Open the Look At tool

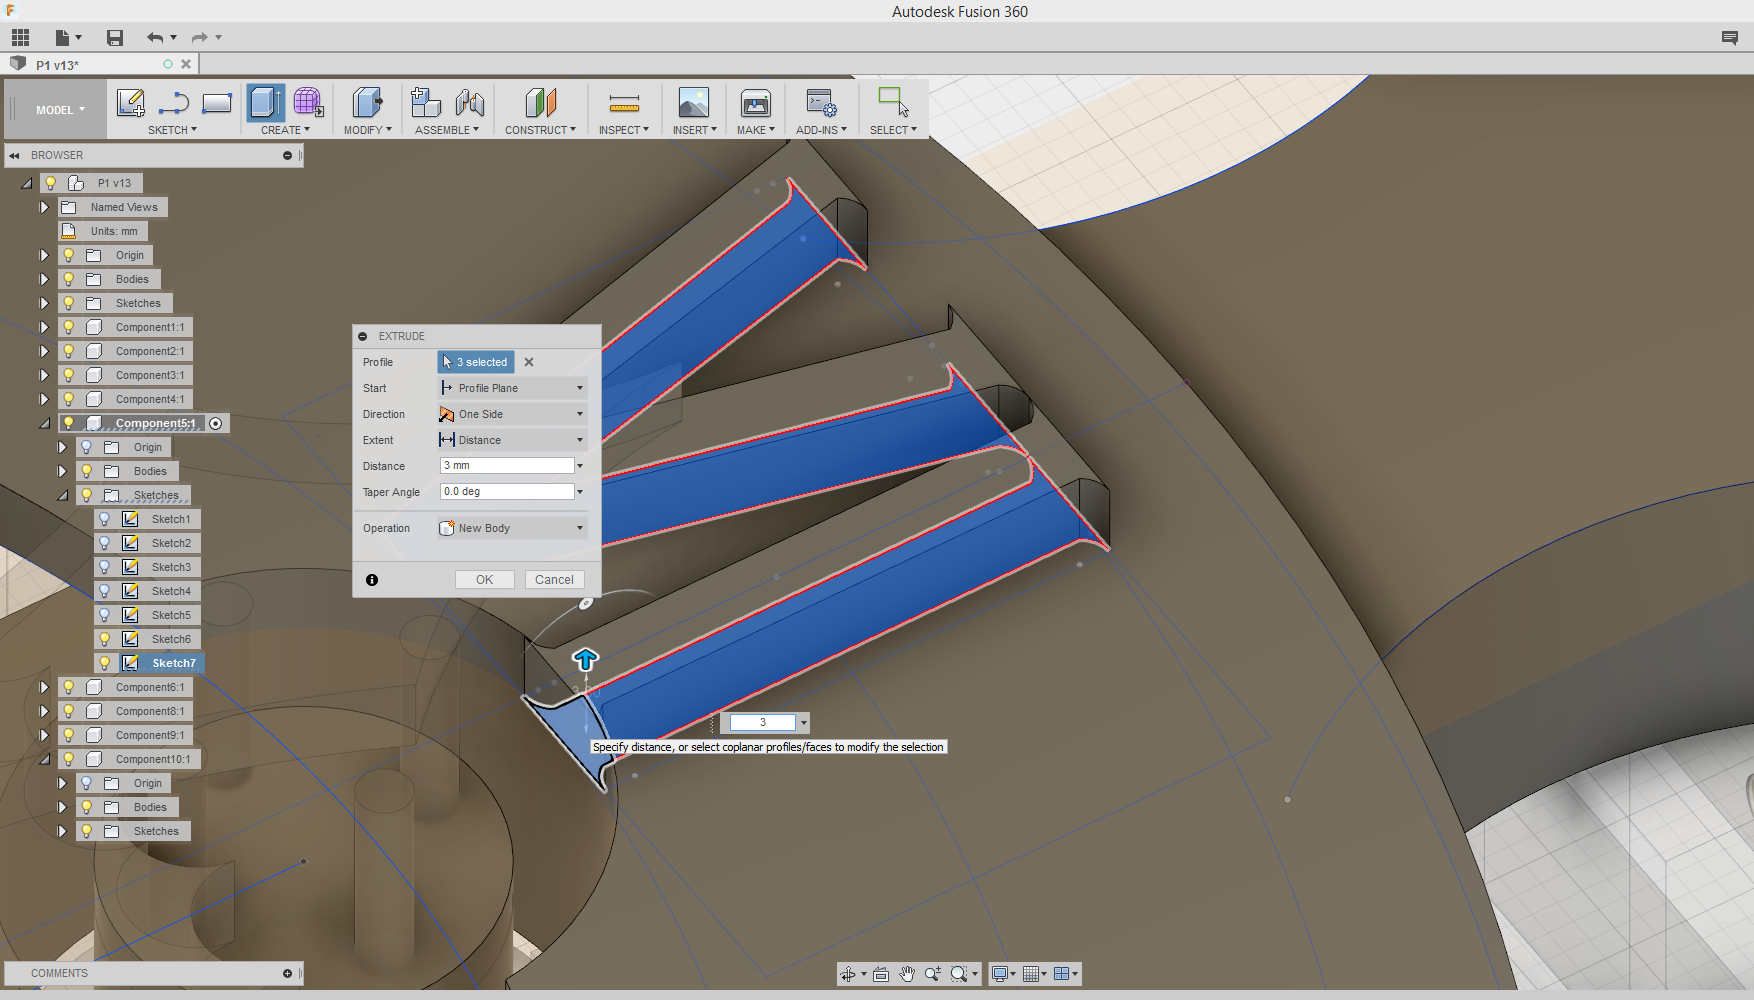(880, 974)
